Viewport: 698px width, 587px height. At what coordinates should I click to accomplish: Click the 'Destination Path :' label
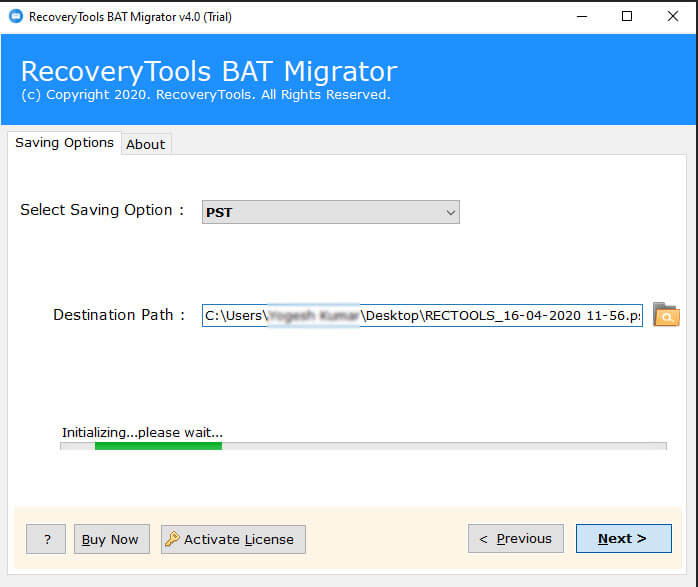point(119,315)
